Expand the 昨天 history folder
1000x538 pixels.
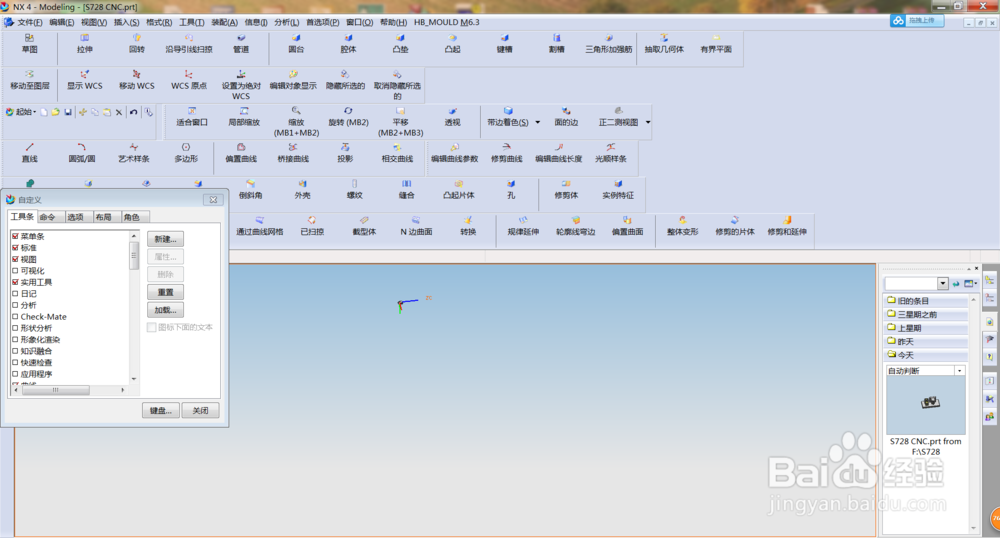point(927,342)
